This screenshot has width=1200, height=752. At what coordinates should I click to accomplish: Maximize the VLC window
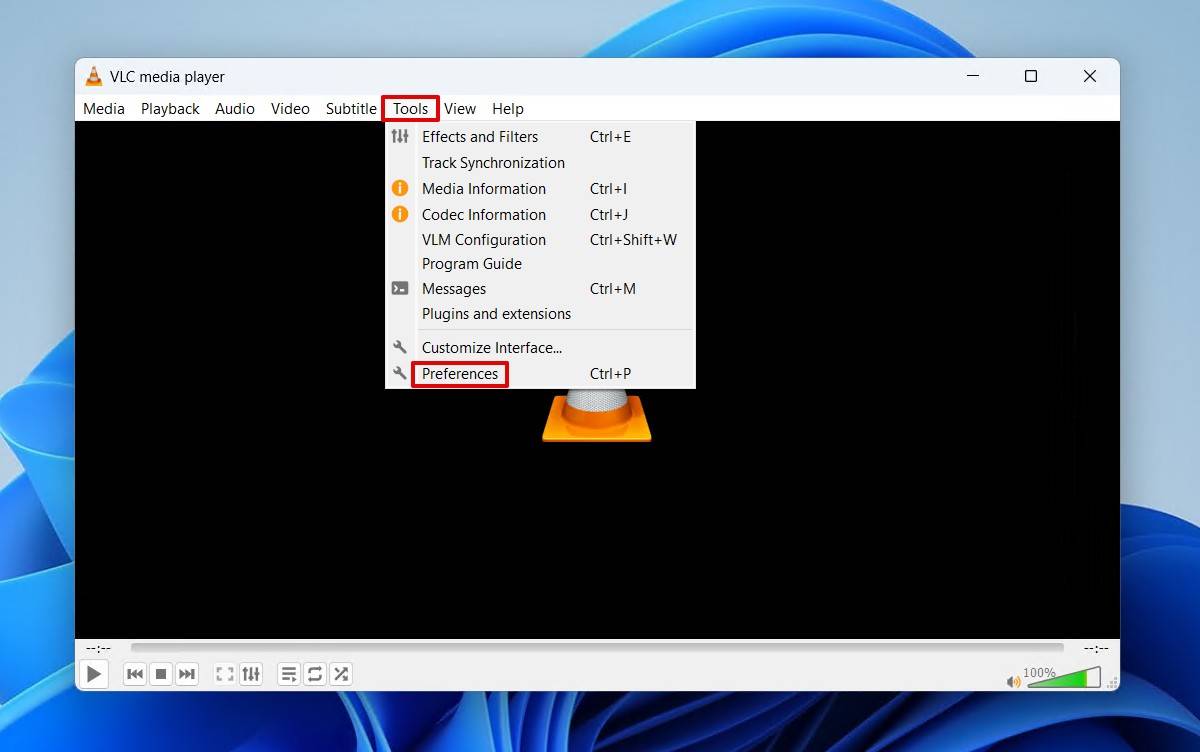tap(1031, 76)
